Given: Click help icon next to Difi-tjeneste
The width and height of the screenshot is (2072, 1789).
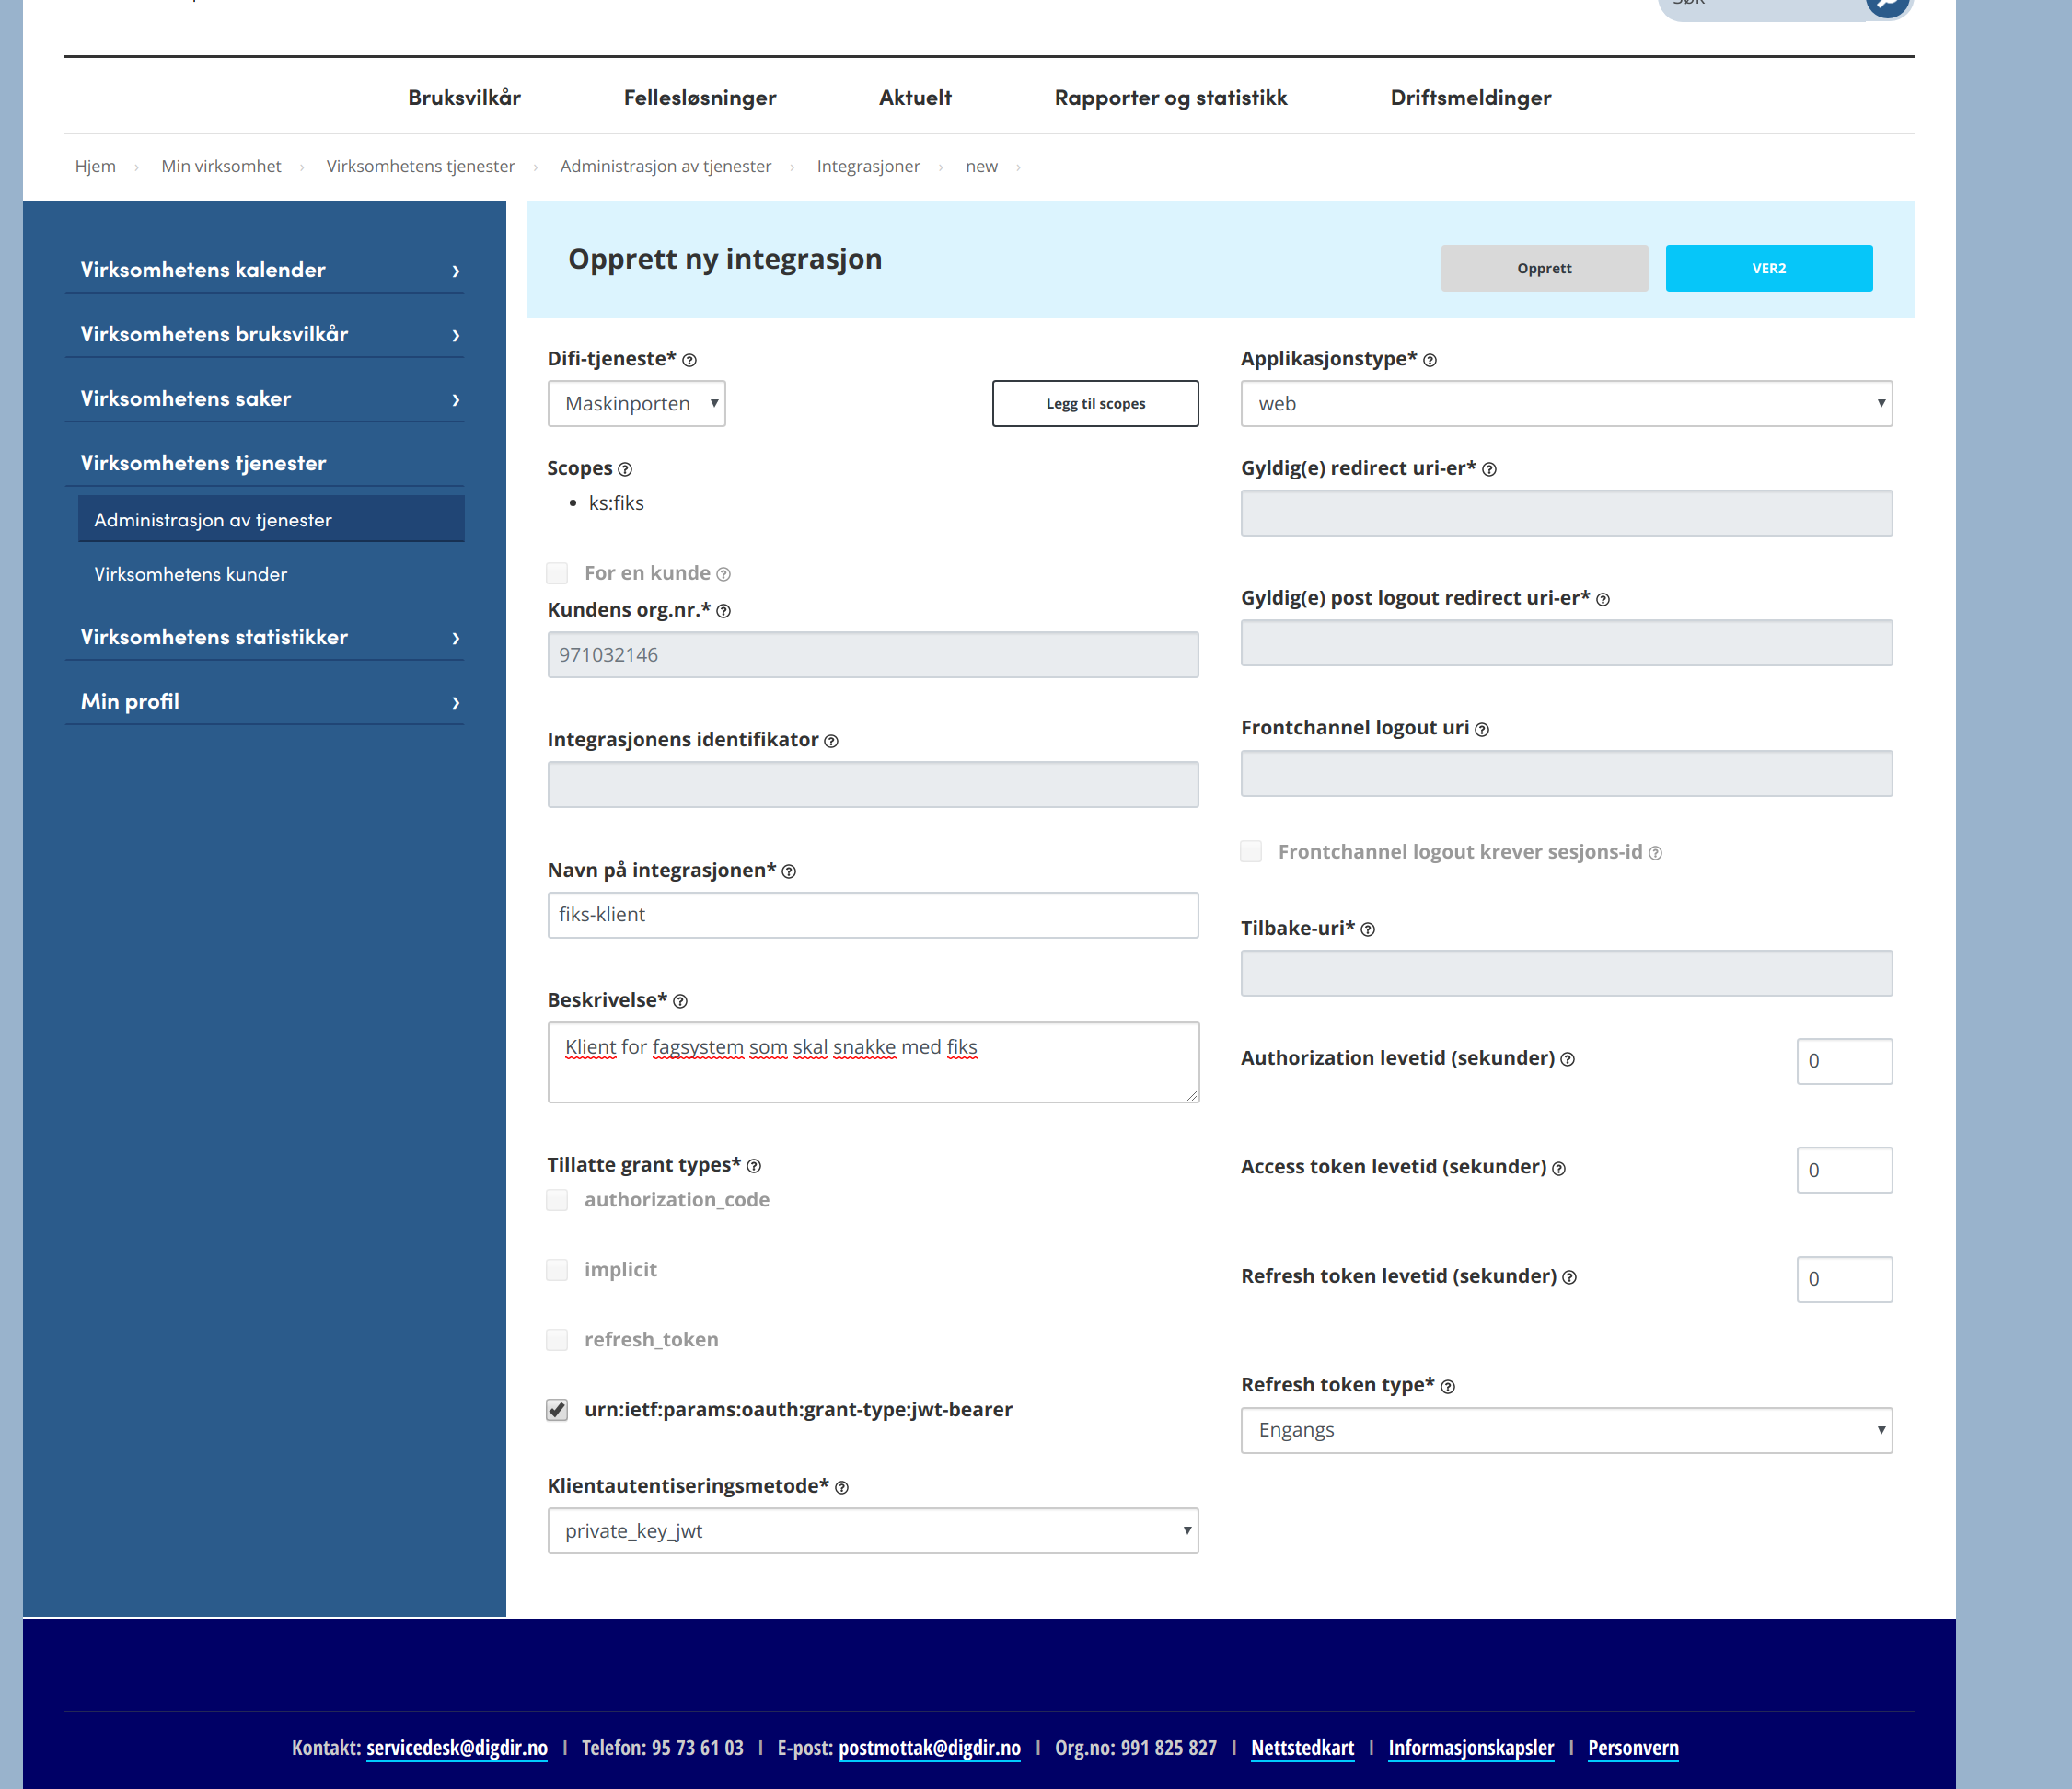Looking at the screenshot, I should coord(689,360).
